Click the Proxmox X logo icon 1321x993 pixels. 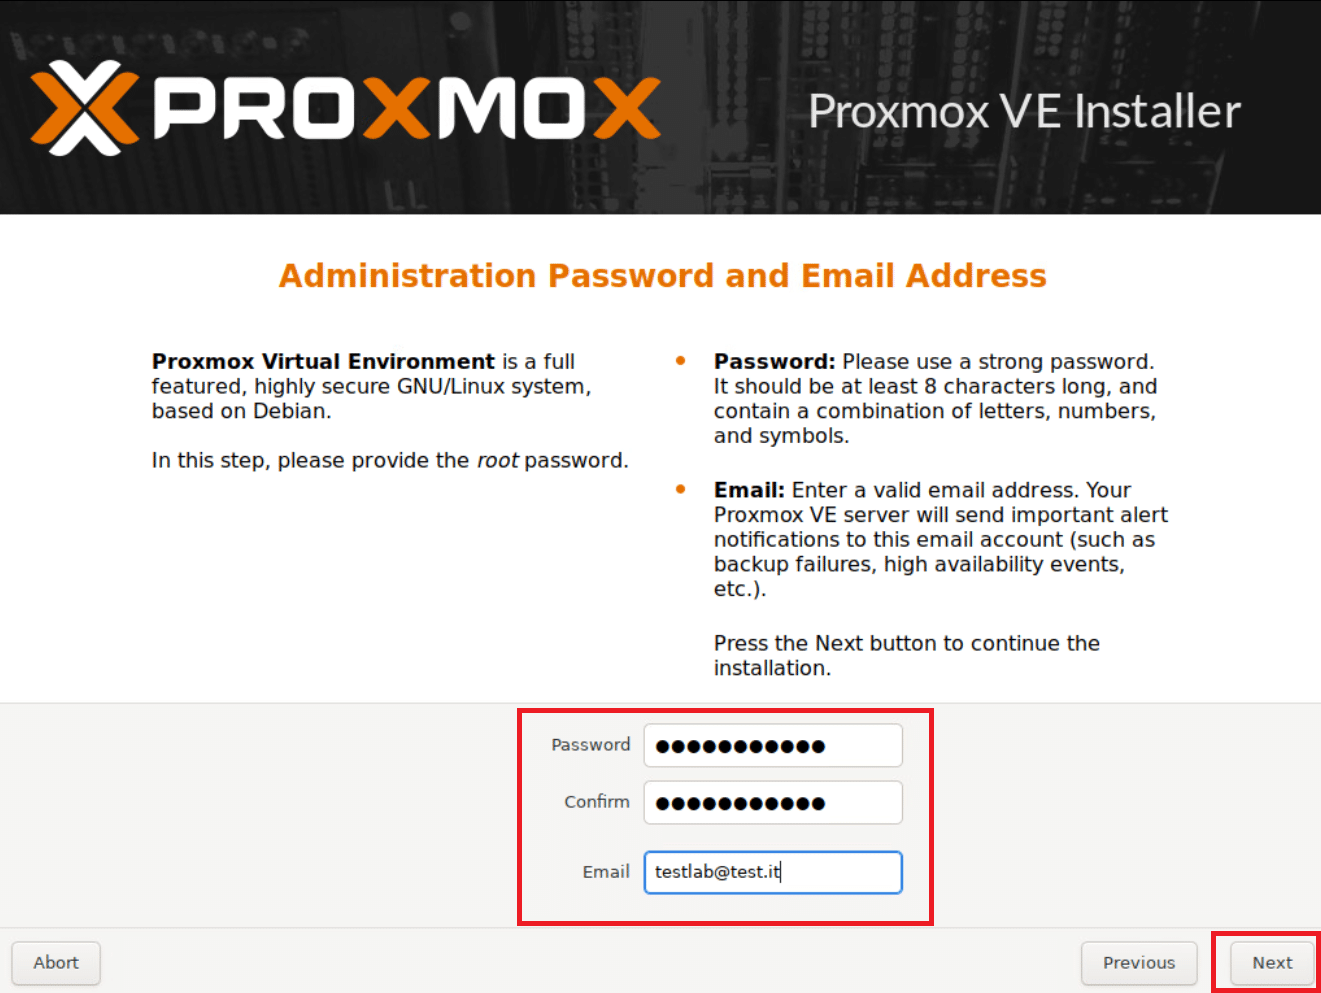[84, 108]
